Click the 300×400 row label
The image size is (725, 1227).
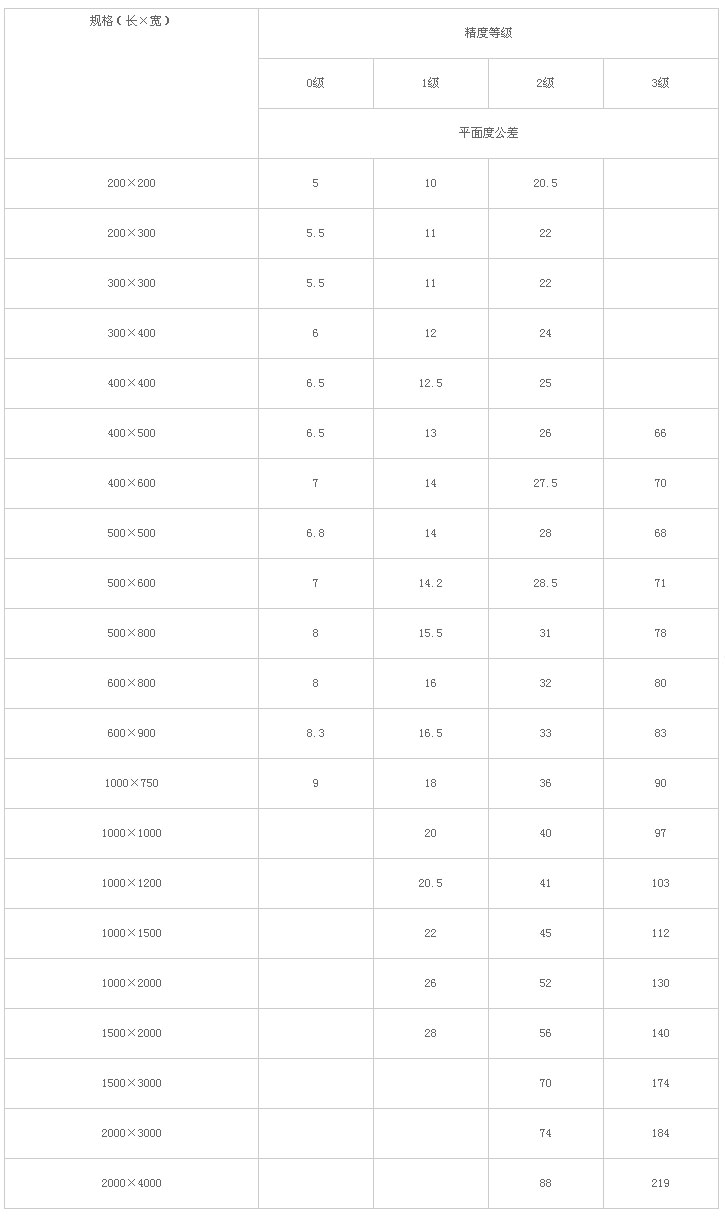[x=131, y=334]
